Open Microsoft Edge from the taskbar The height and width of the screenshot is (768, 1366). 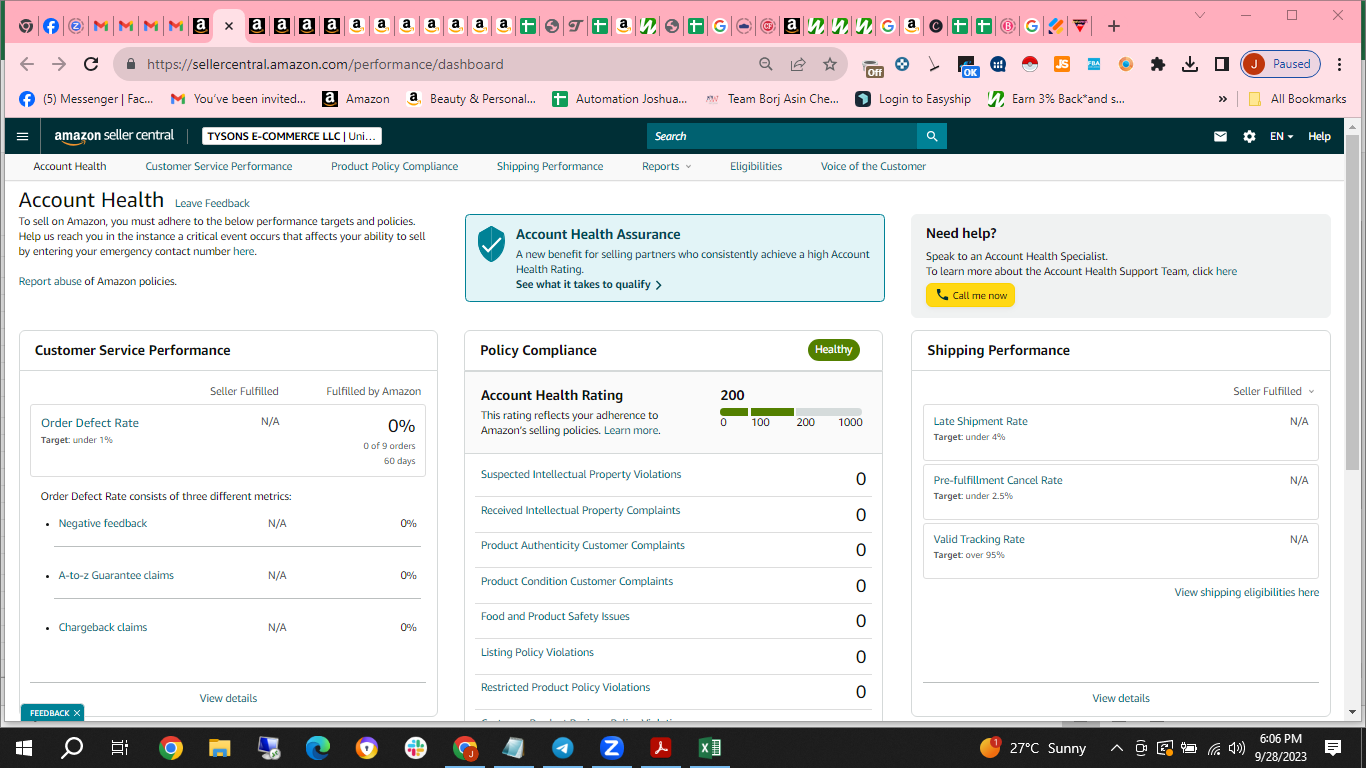[x=318, y=747]
